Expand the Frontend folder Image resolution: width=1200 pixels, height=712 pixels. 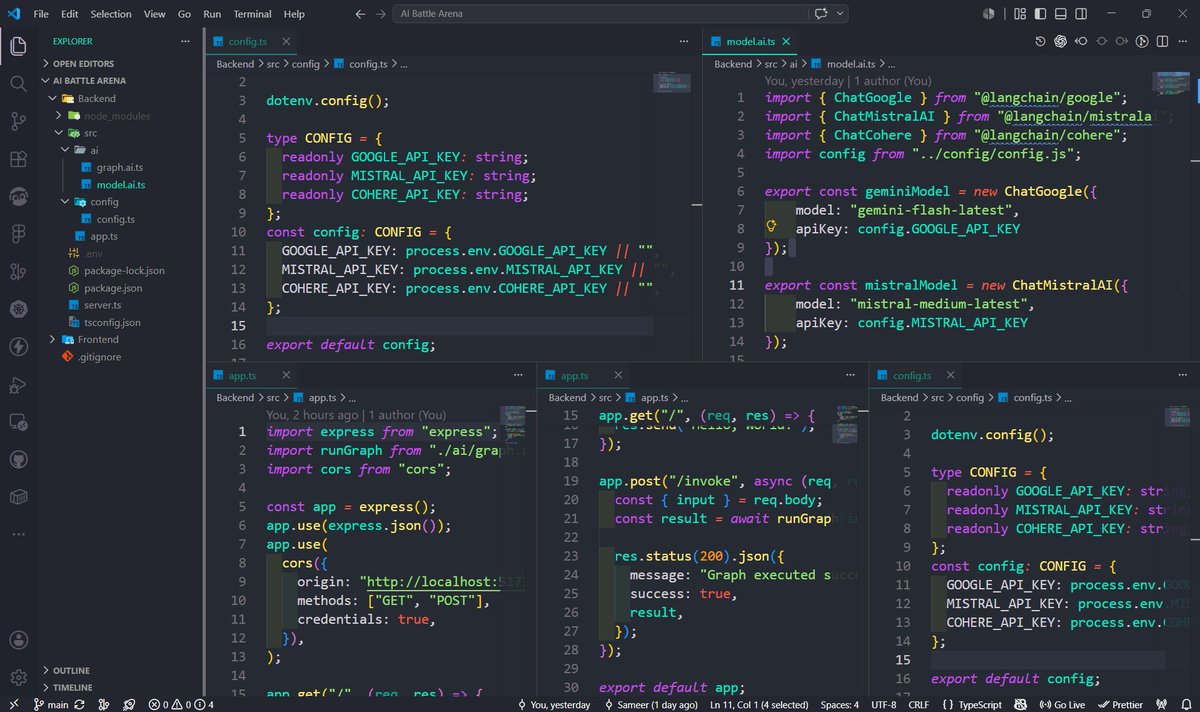point(97,339)
